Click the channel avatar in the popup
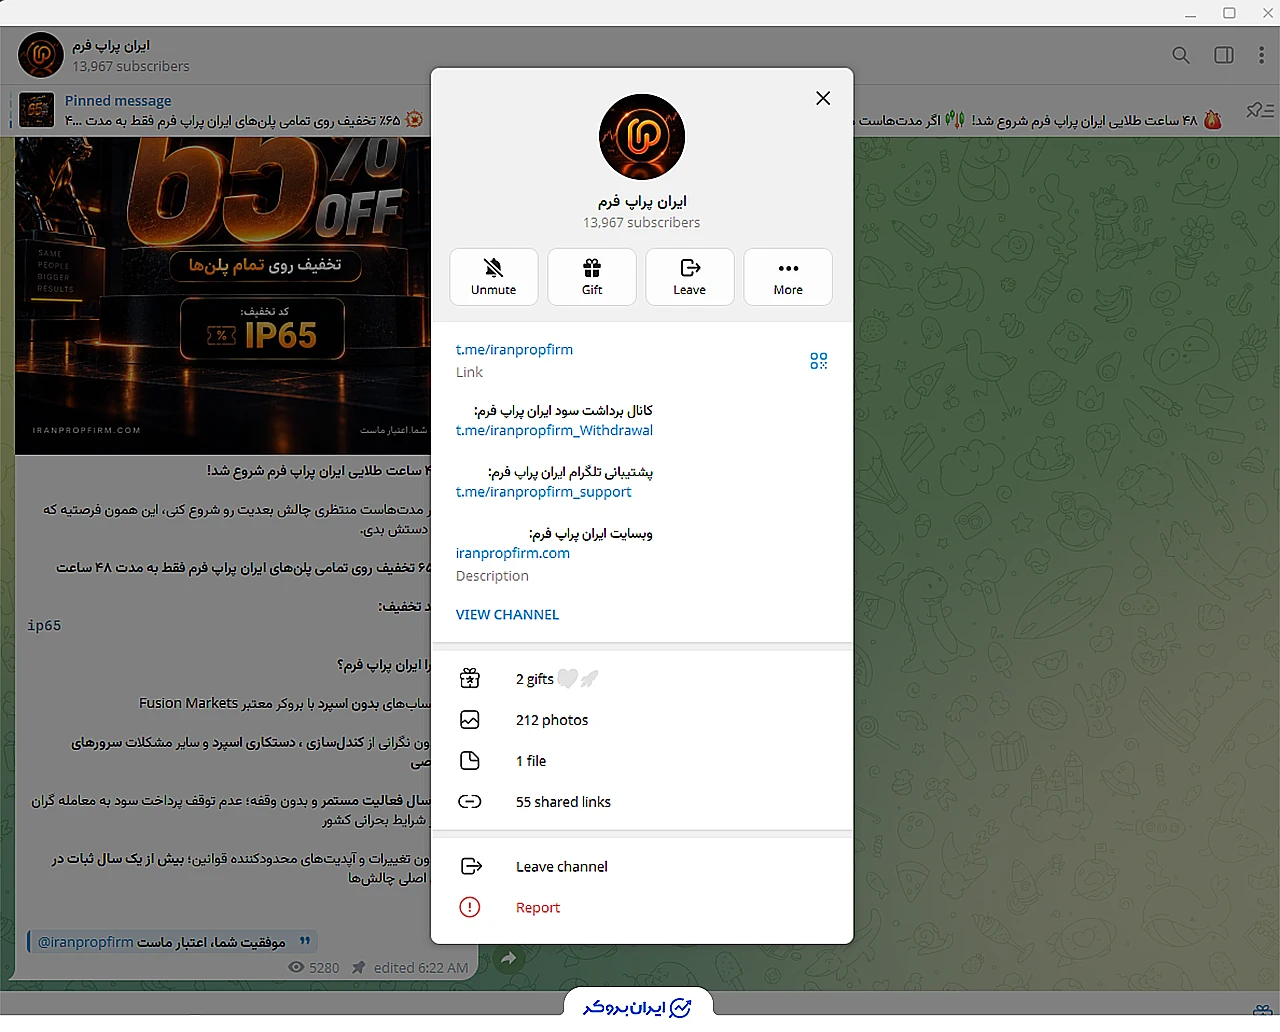This screenshot has width=1280, height=1032. 642,137
